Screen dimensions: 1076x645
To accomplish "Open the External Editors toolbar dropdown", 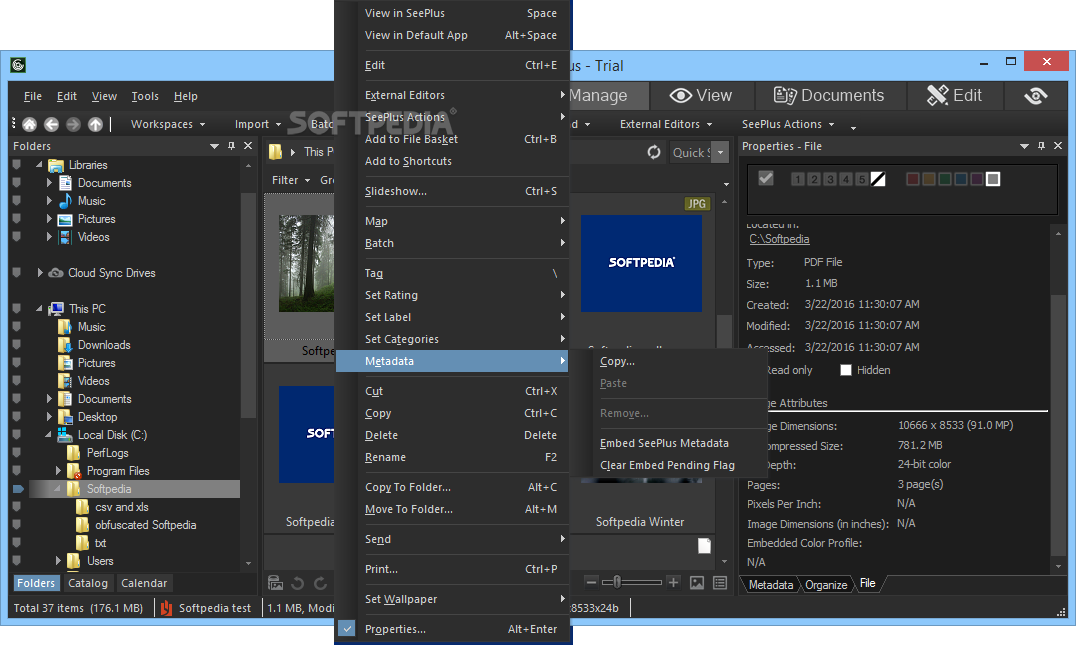I will [666, 124].
